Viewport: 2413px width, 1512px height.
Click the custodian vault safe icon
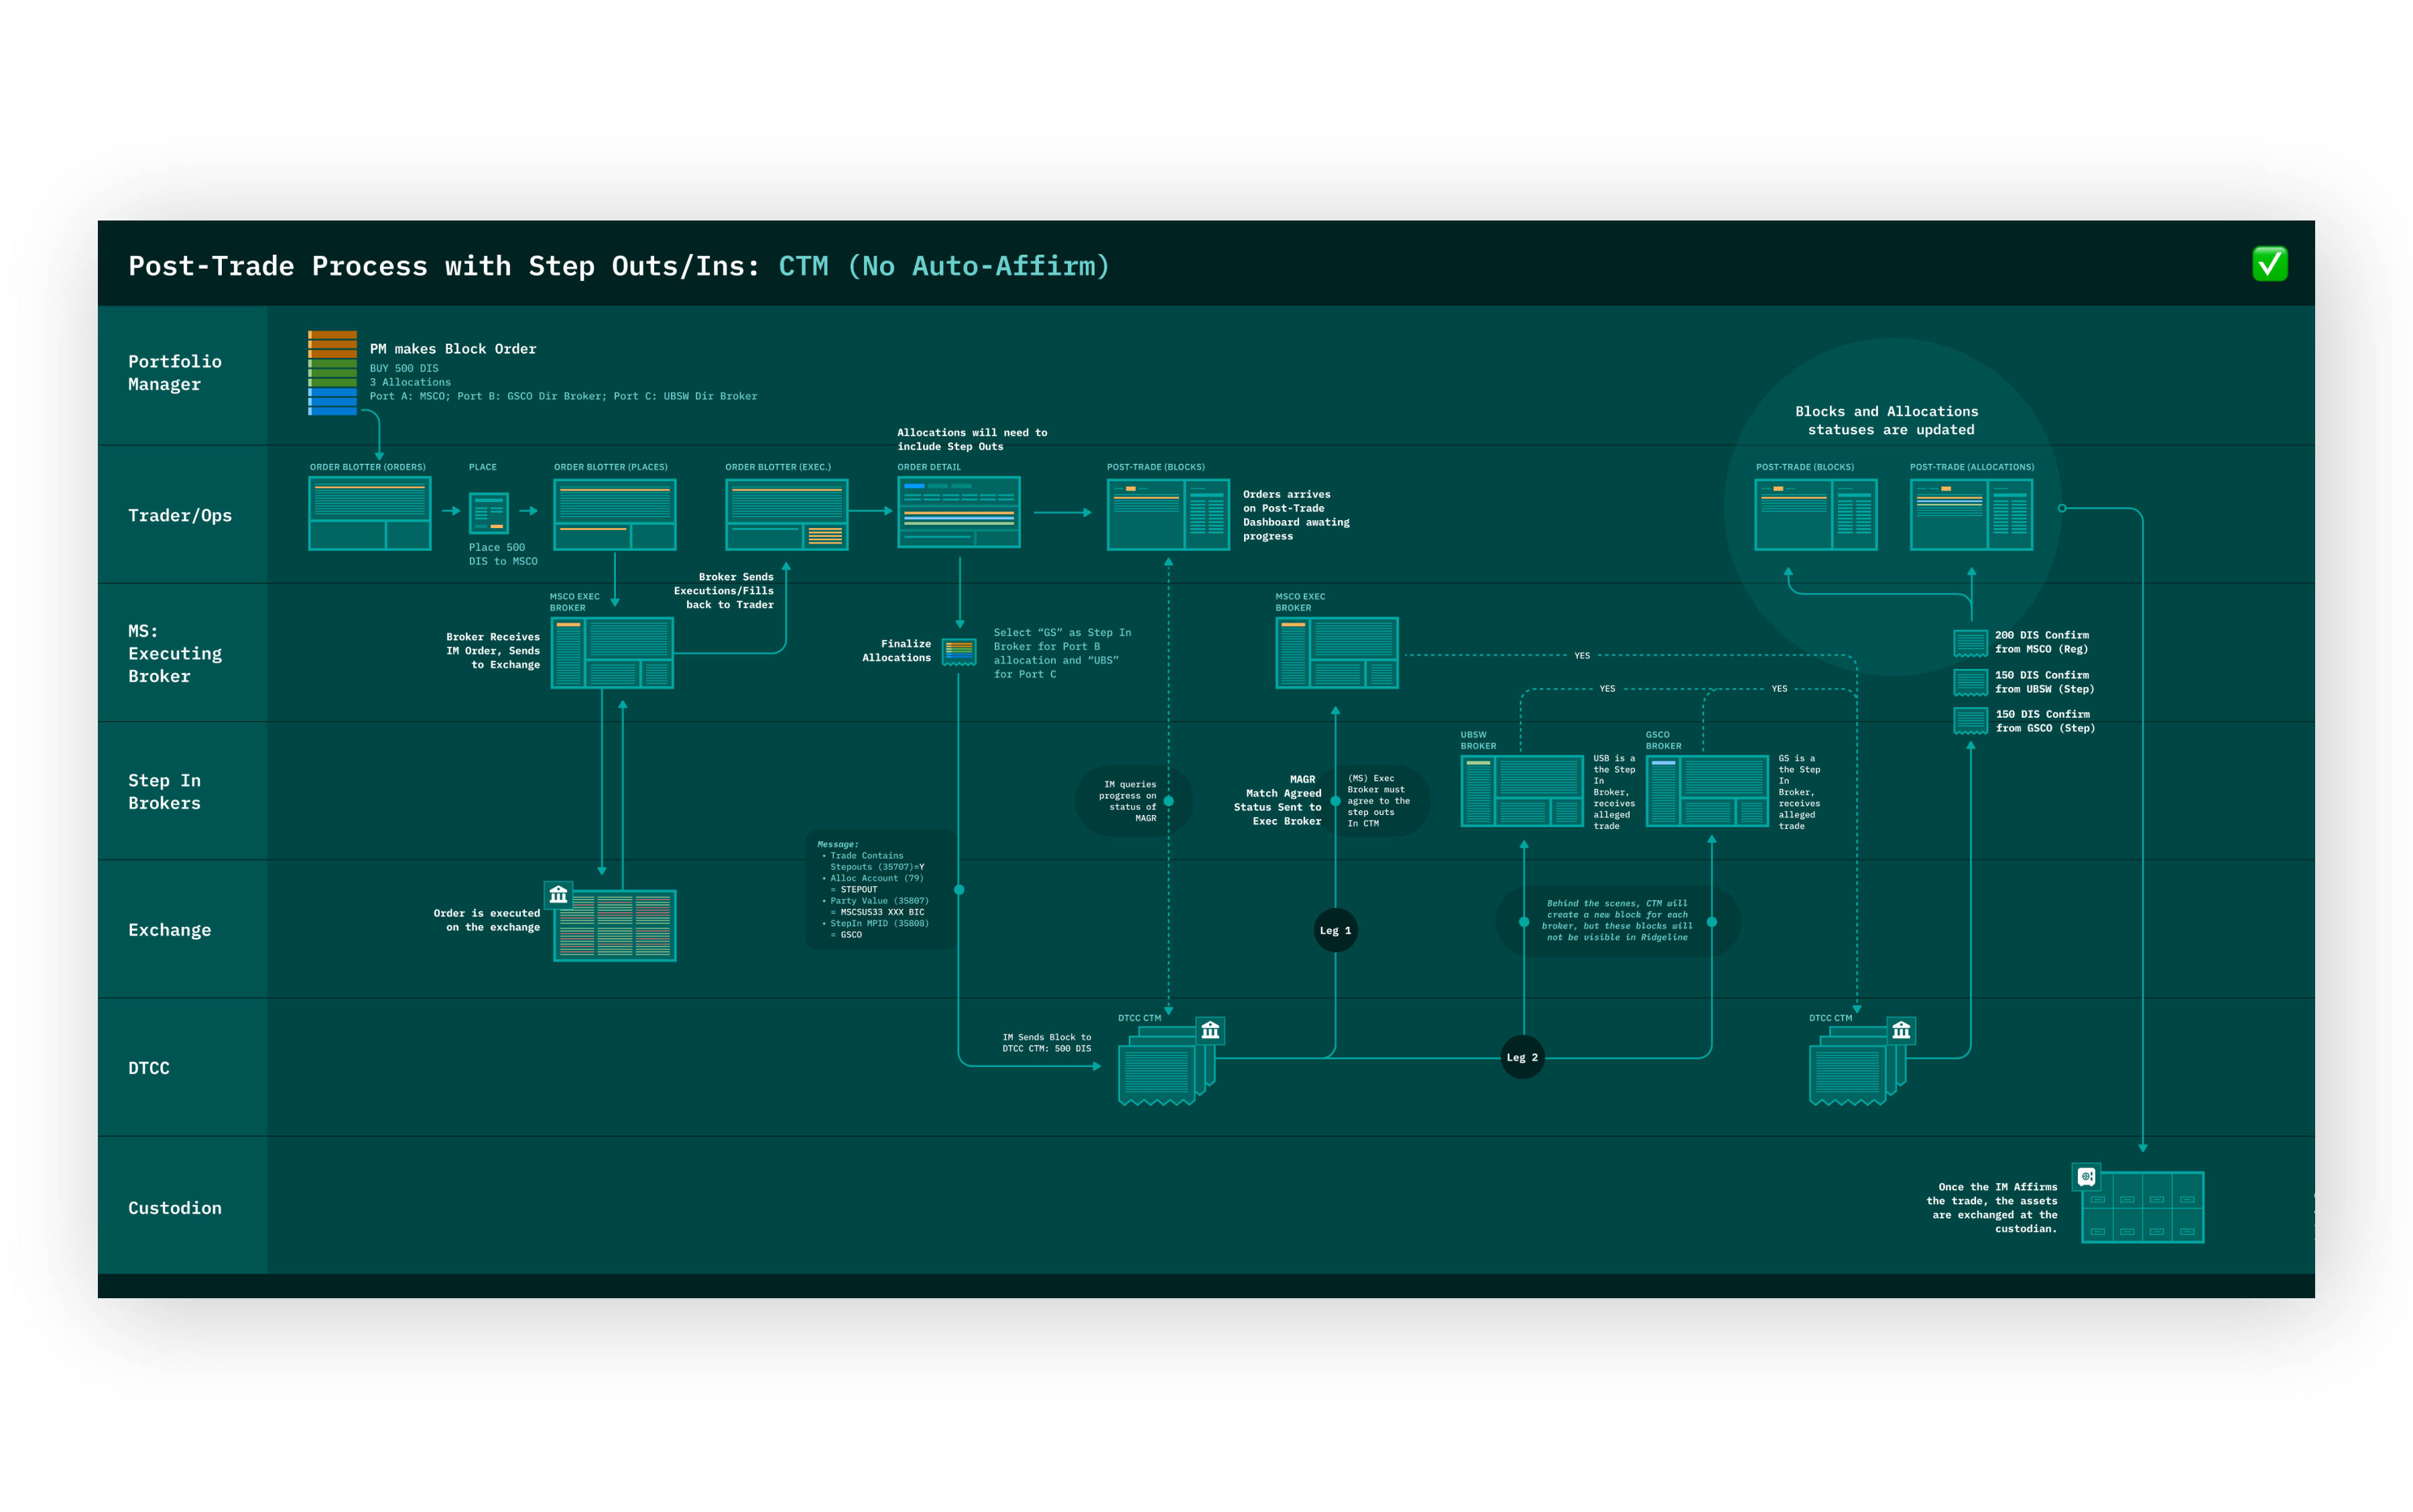(2086, 1177)
